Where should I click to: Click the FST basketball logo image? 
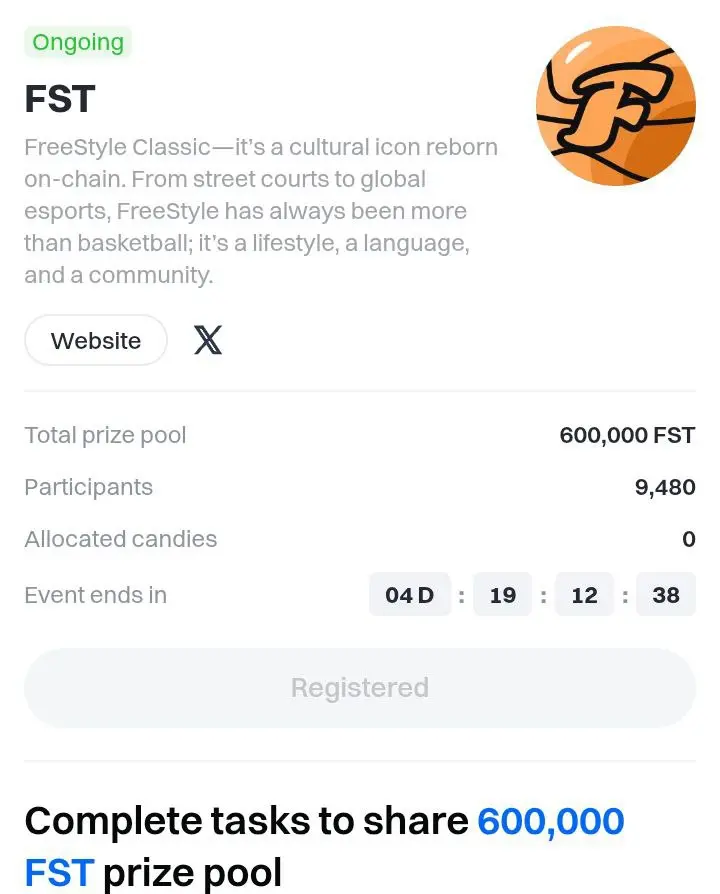pyautogui.click(x=616, y=105)
